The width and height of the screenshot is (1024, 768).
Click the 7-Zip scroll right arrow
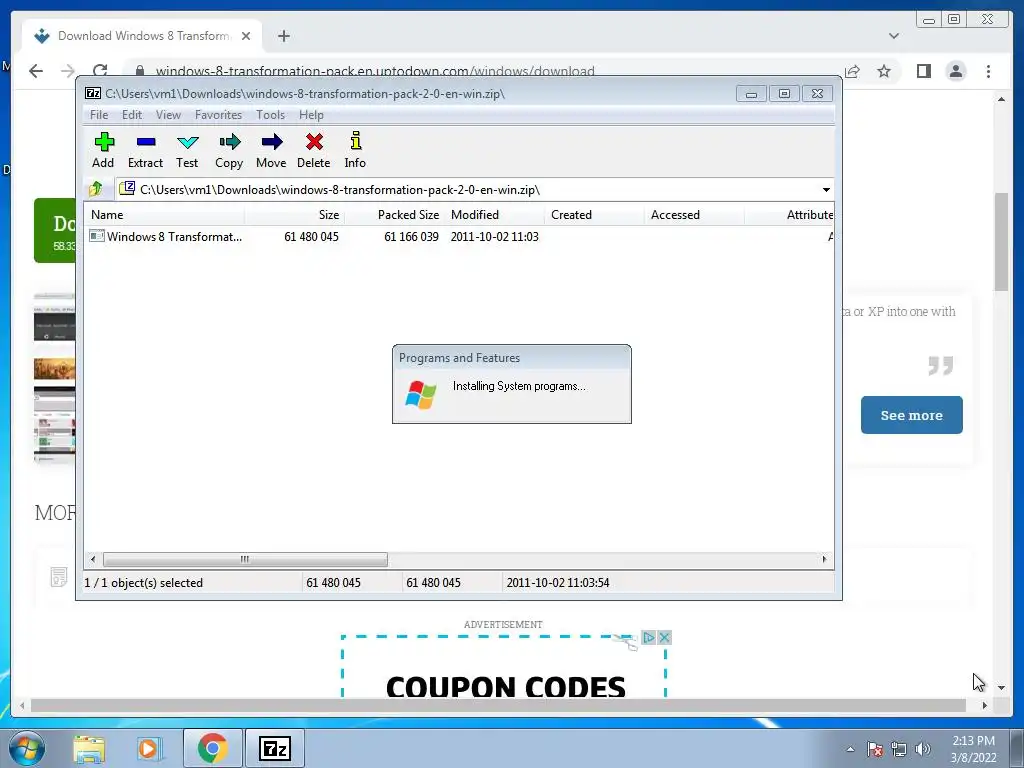(824, 560)
